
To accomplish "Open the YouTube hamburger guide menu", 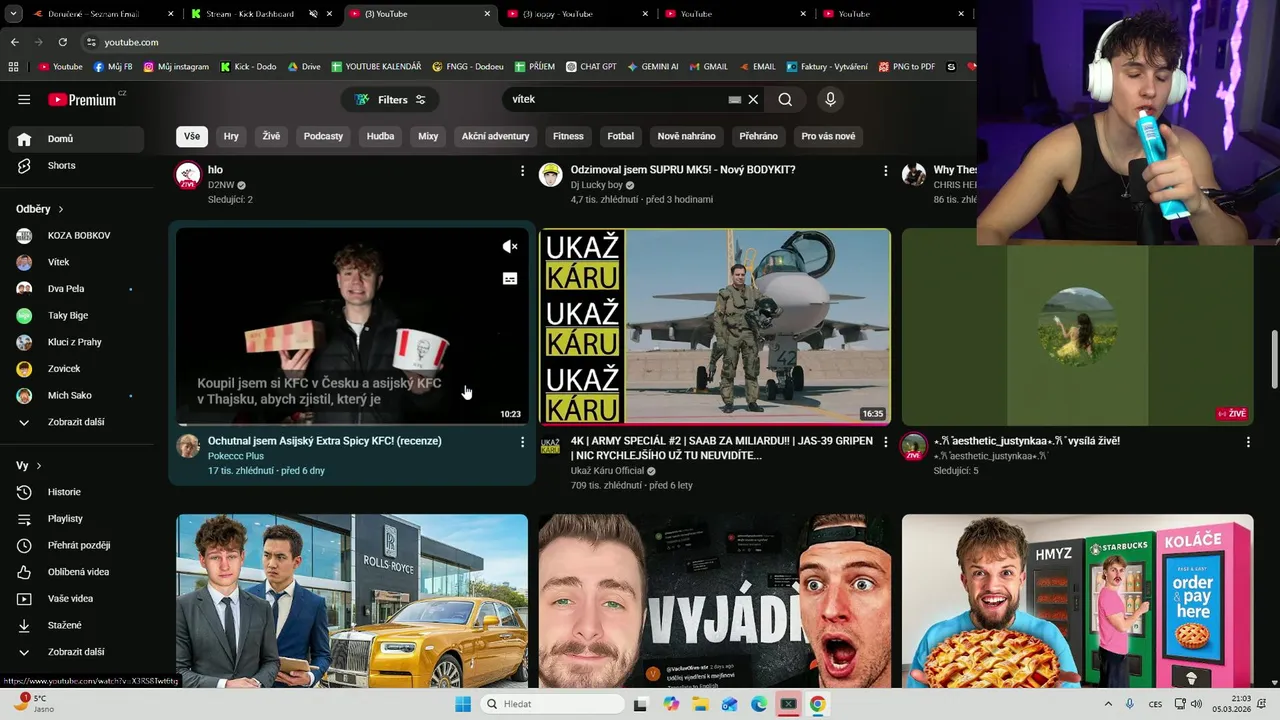I will pyautogui.click(x=24, y=99).
